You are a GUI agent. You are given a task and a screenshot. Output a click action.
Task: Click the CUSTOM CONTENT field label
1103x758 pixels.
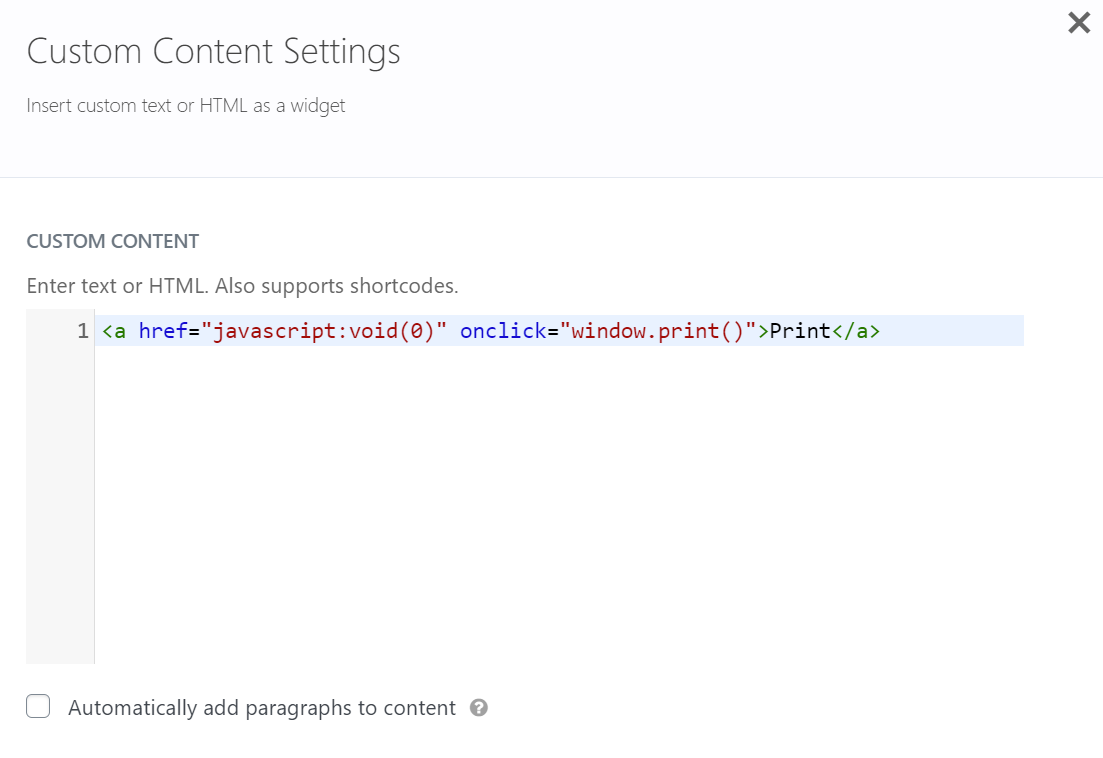112,241
